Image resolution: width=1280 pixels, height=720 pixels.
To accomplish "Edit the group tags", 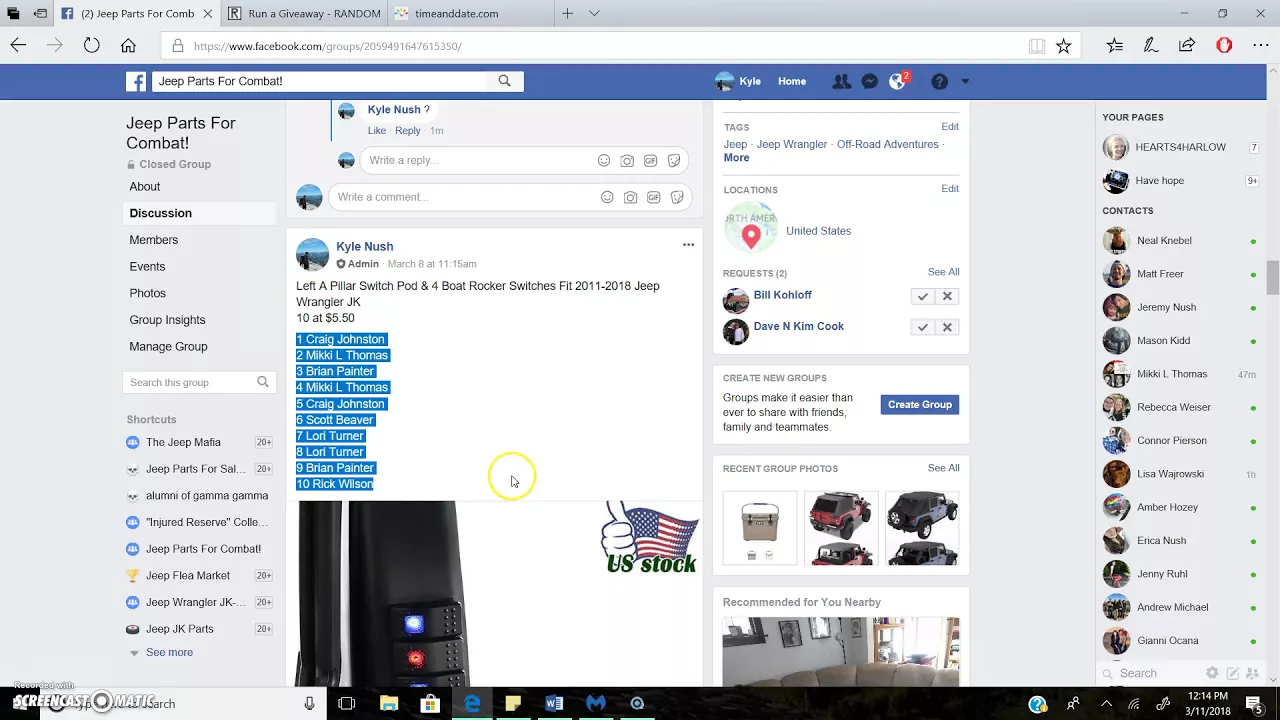I will click(x=950, y=127).
